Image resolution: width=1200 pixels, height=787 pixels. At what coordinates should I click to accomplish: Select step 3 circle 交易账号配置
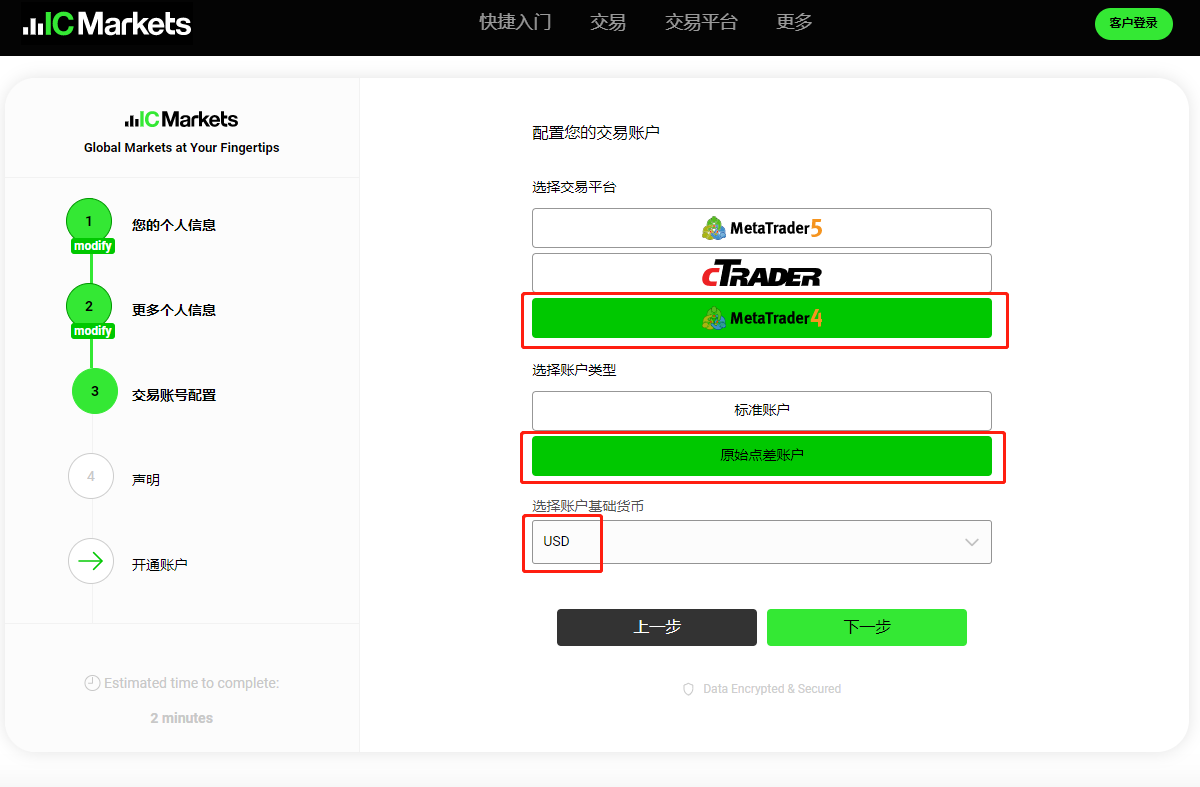95,391
